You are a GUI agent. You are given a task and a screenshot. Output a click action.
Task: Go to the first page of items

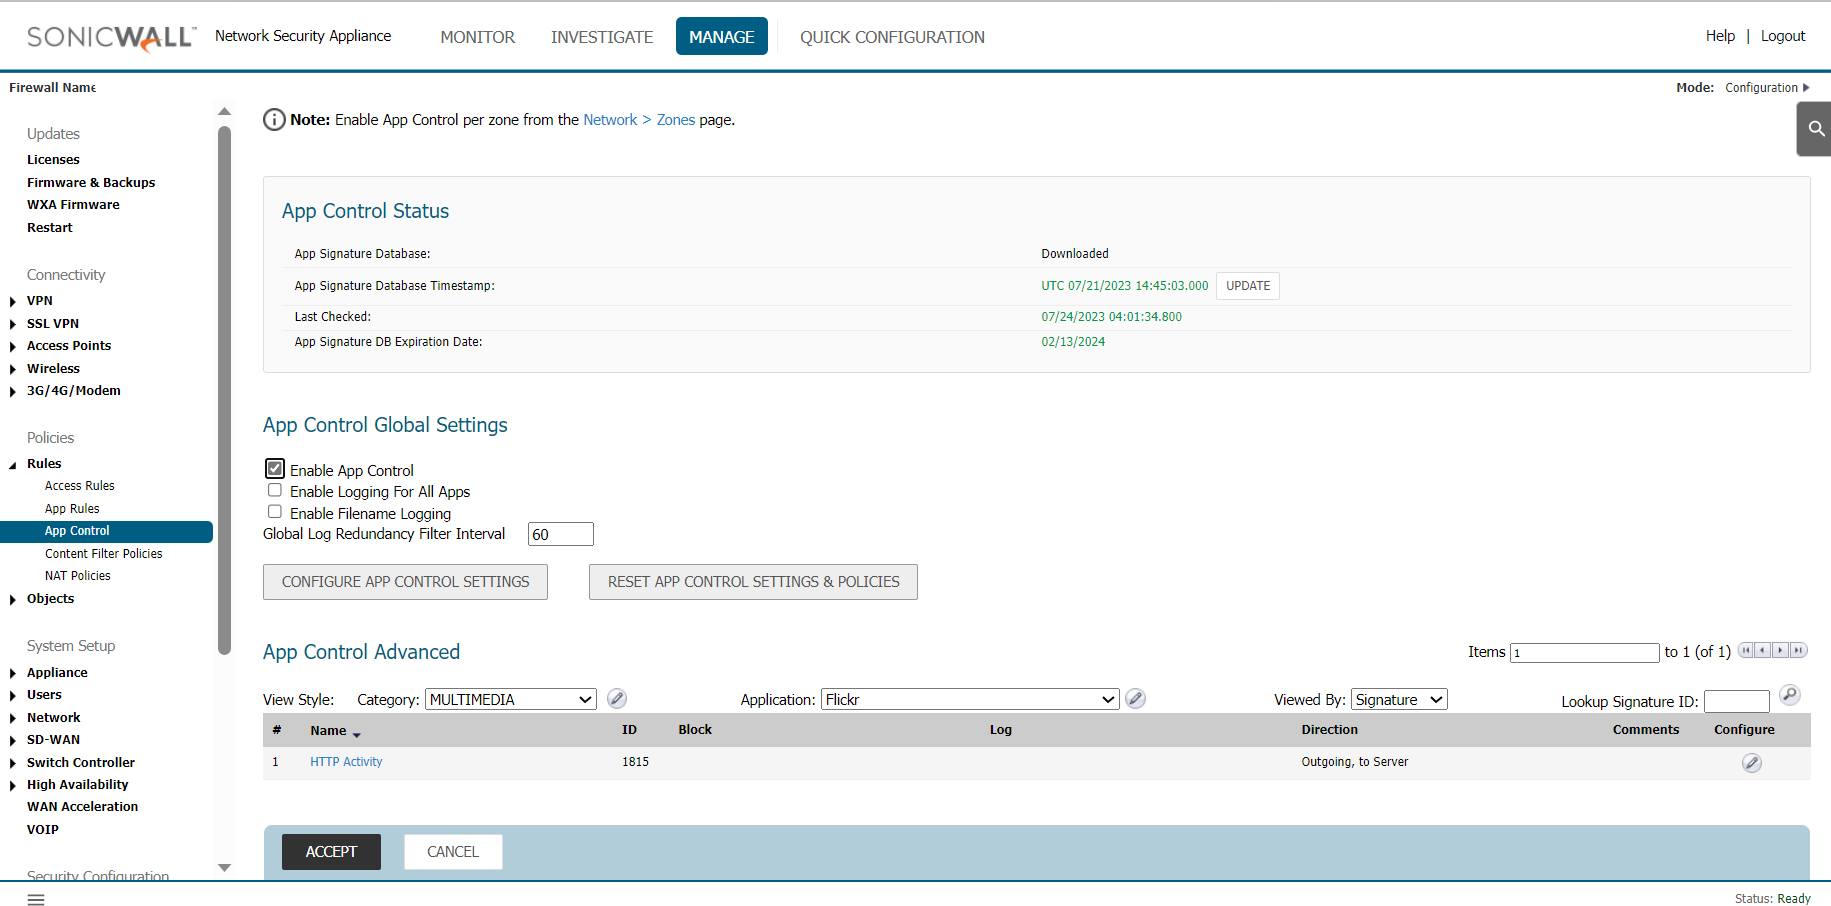1746,651
